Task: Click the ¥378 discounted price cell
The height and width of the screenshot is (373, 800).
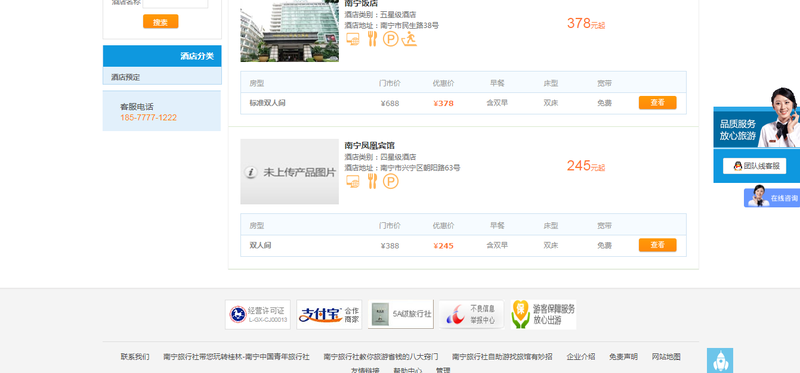Action: click(x=443, y=103)
